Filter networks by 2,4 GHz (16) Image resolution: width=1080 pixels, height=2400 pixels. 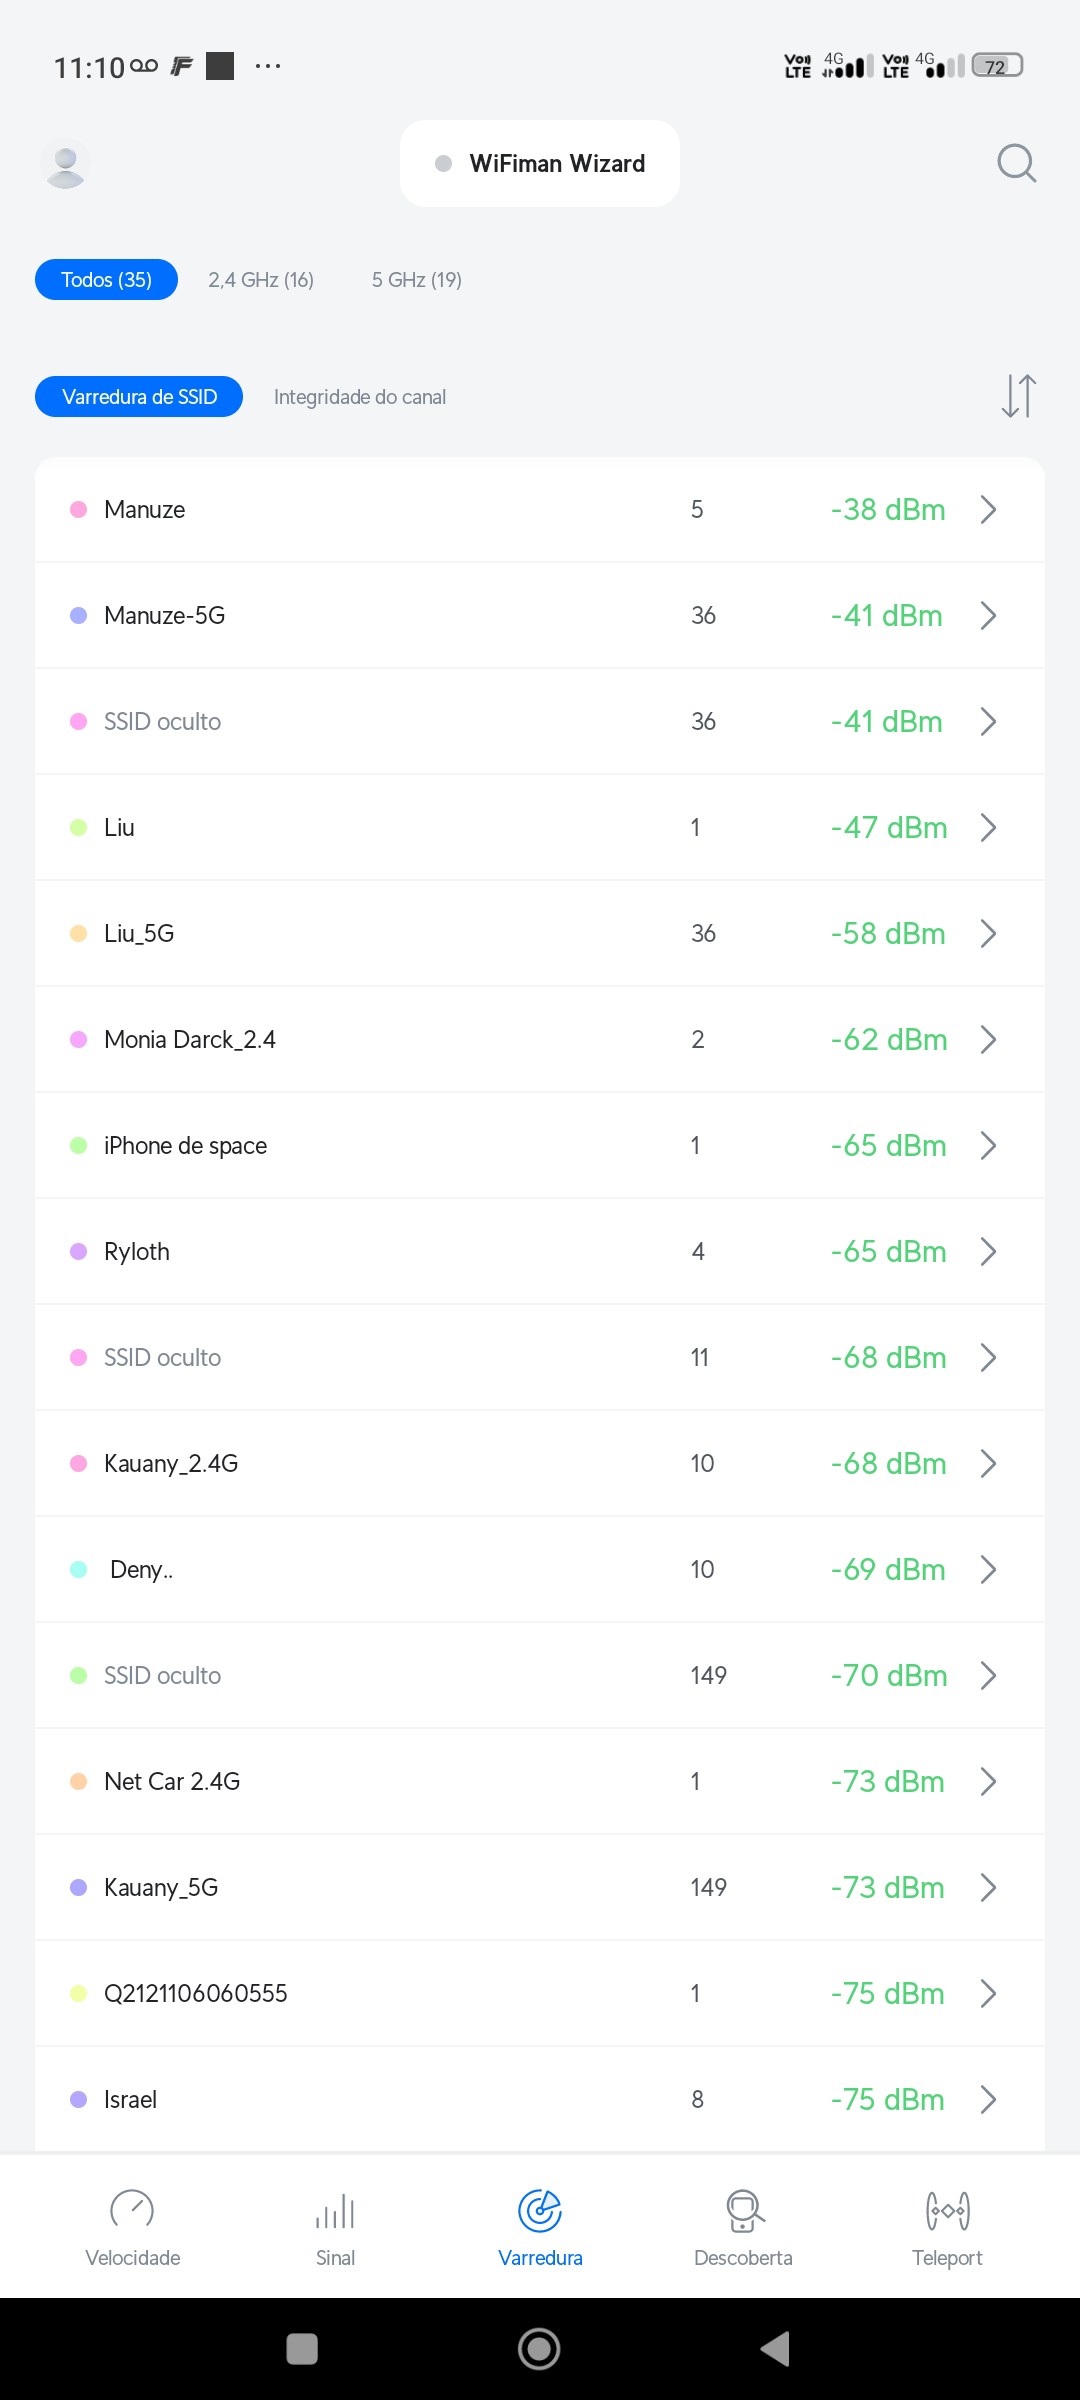261,280
